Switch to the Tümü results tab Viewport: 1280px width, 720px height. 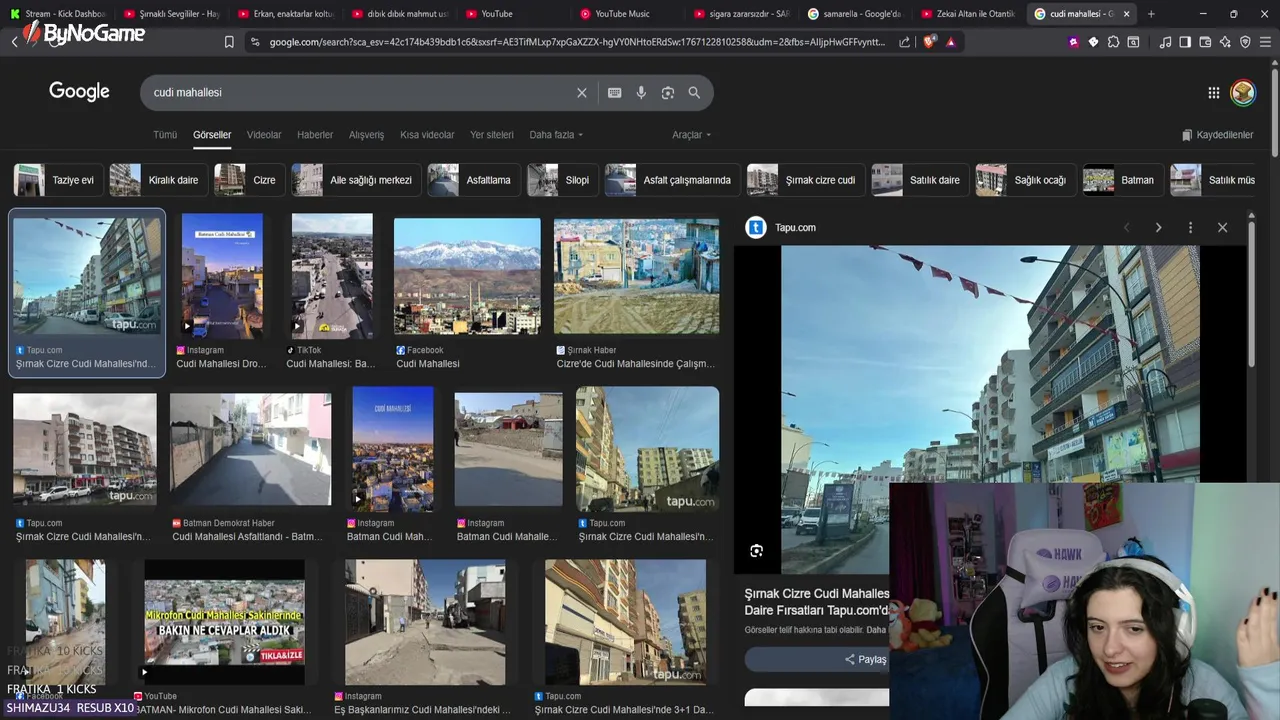click(x=165, y=135)
